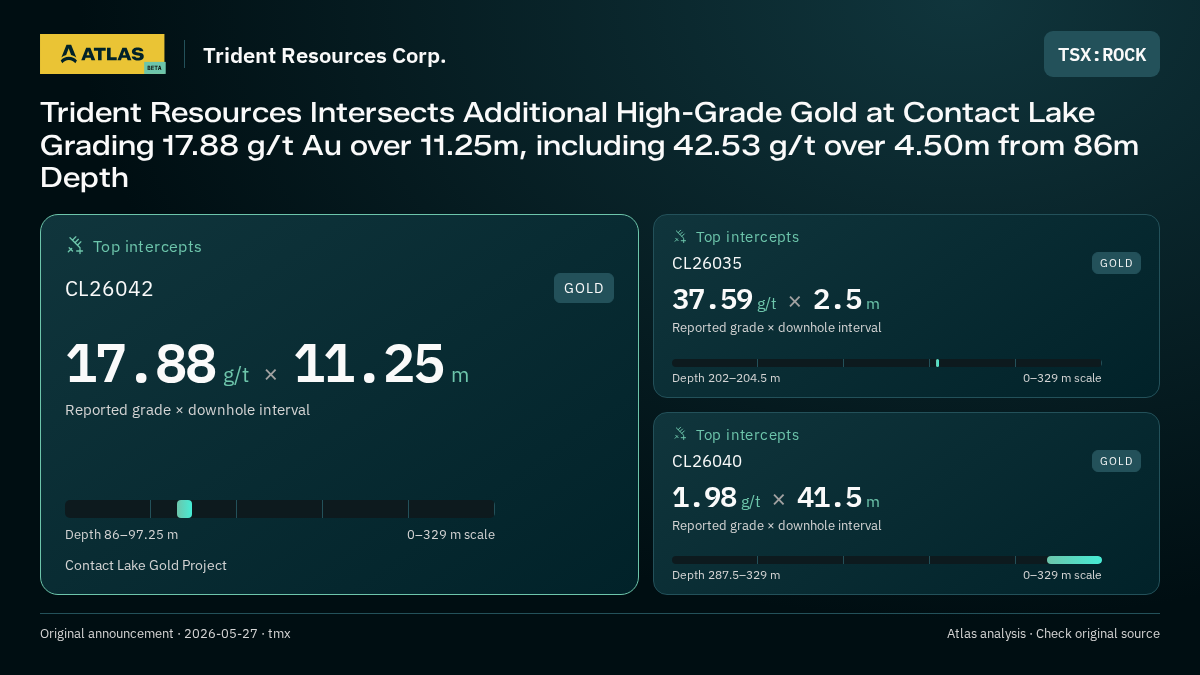Click the hole ID CL26035
This screenshot has height=675, width=1200.
coord(707,263)
